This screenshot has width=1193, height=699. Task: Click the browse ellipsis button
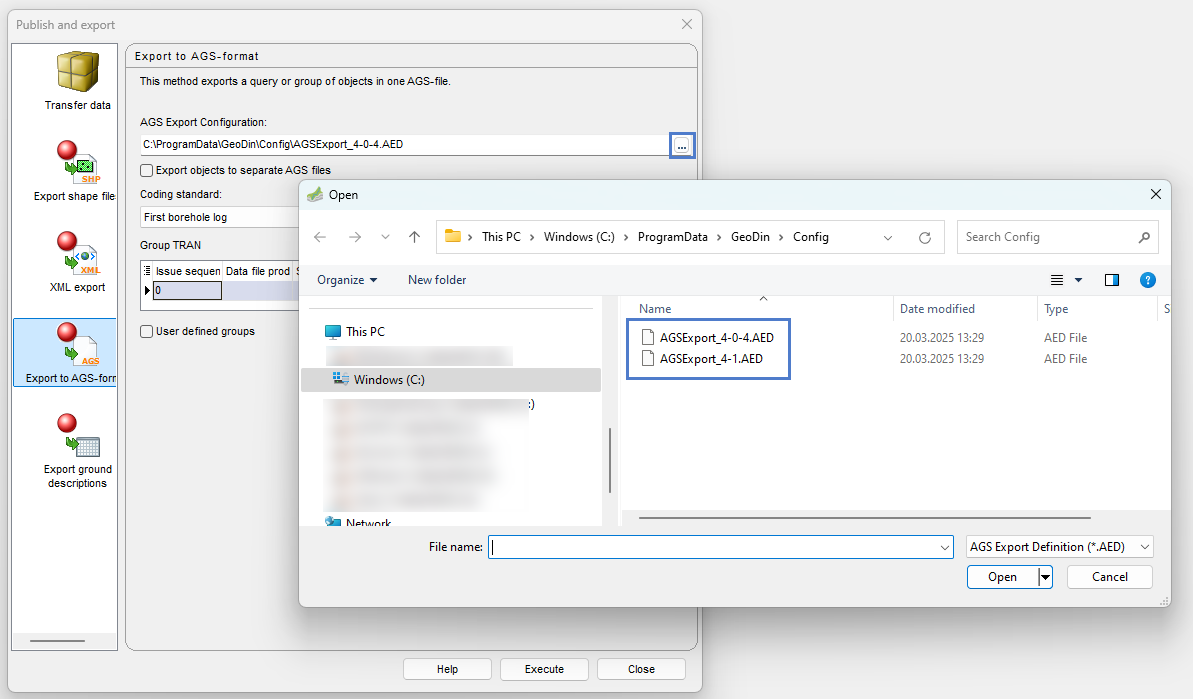click(x=682, y=145)
